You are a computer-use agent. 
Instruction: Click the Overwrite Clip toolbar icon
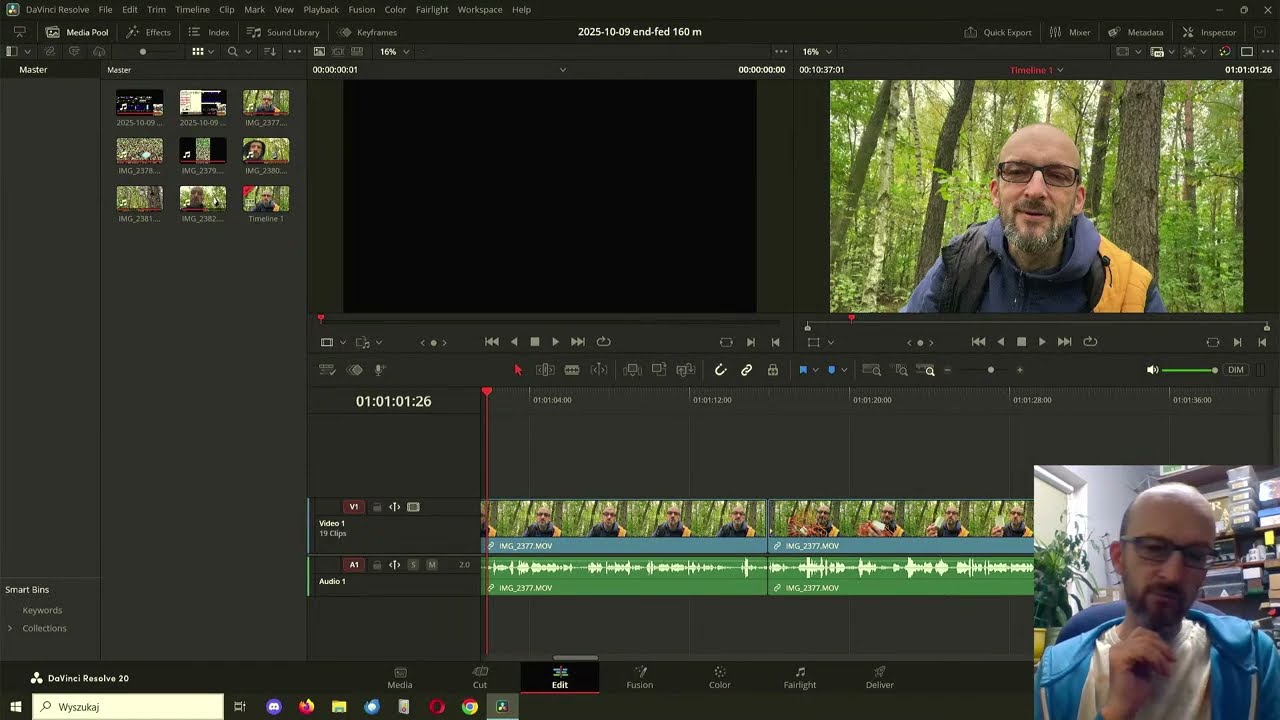659,370
